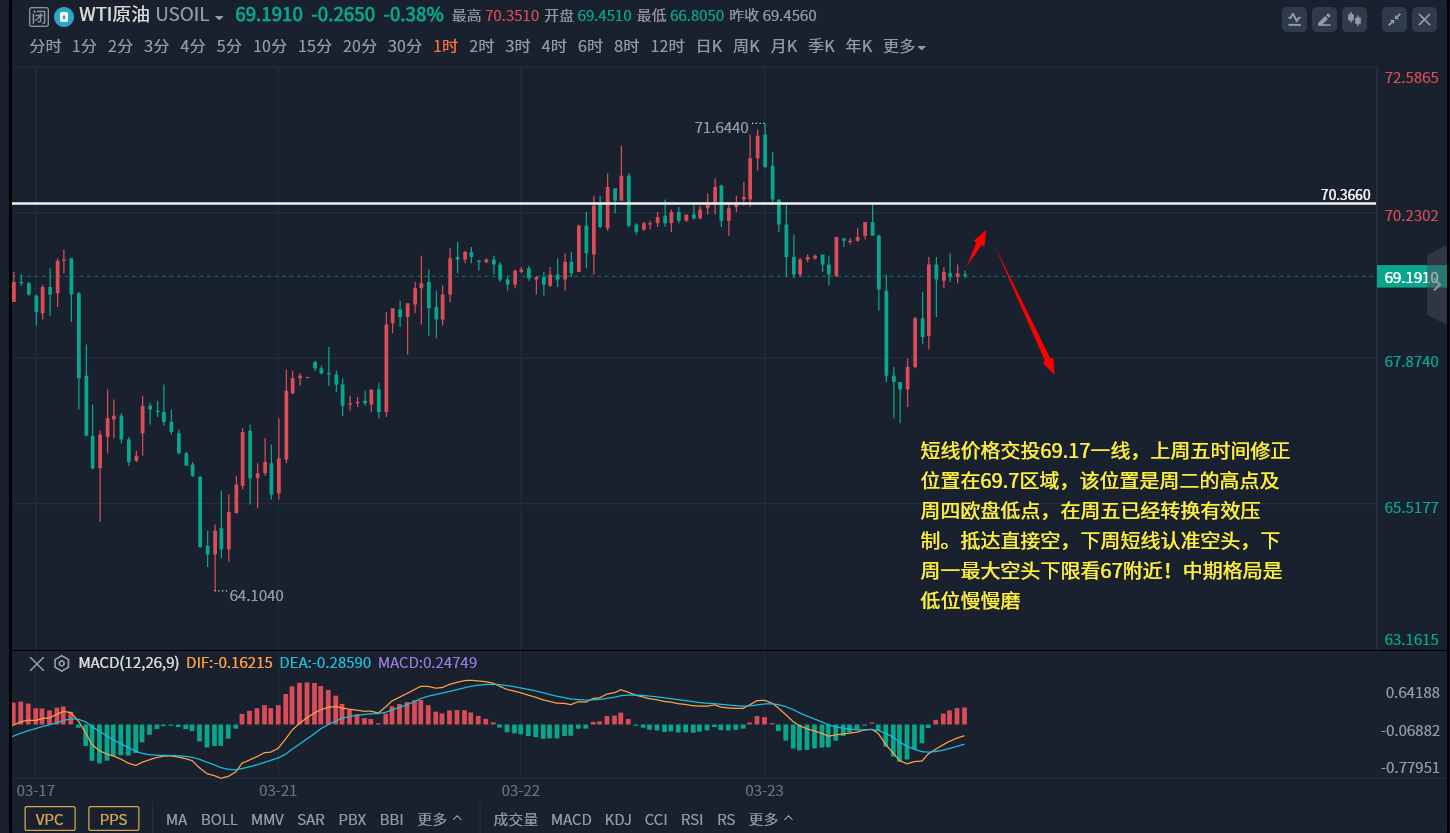Image resolution: width=1450 pixels, height=833 pixels.
Task: Enable the BOLL overlay indicator
Action: pyautogui.click(x=219, y=819)
